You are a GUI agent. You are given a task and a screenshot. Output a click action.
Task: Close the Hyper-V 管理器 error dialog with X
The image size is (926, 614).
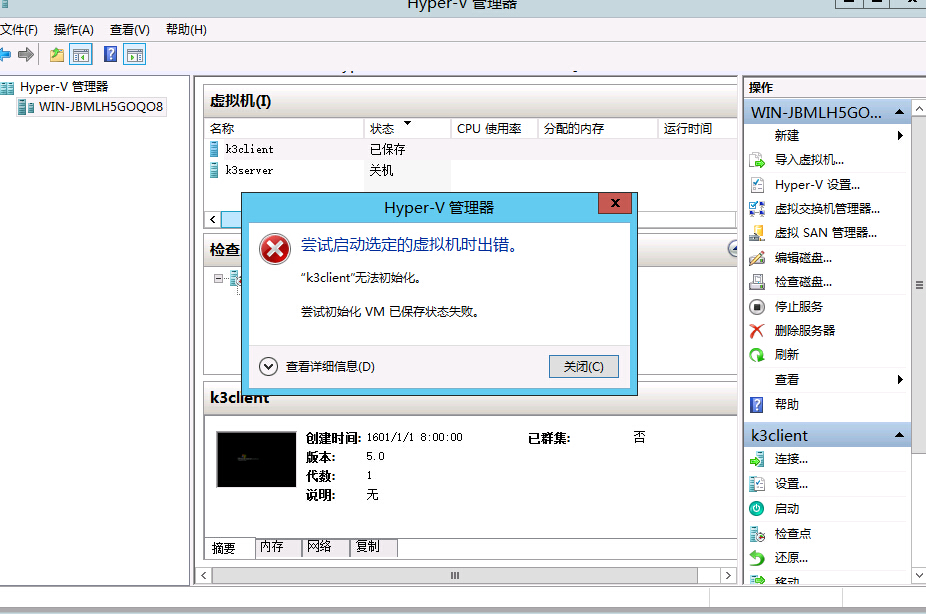click(x=615, y=203)
